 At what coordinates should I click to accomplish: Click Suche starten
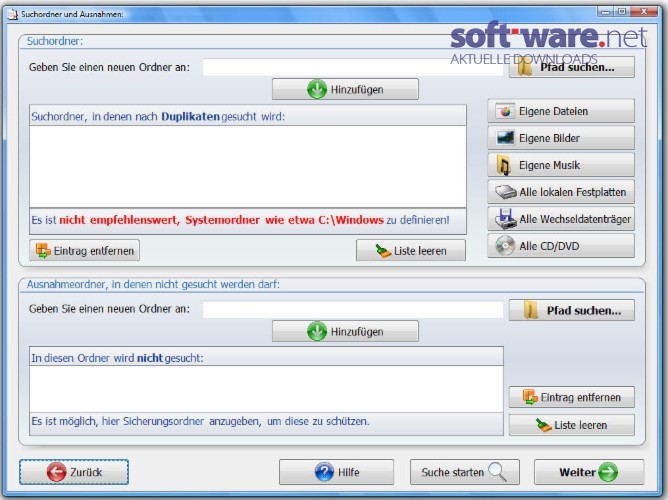coord(464,472)
